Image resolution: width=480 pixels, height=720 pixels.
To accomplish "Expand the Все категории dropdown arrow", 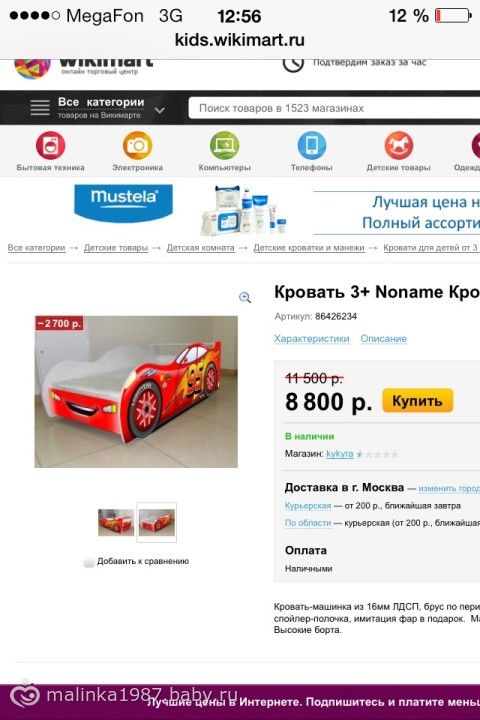I will pyautogui.click(x=160, y=110).
